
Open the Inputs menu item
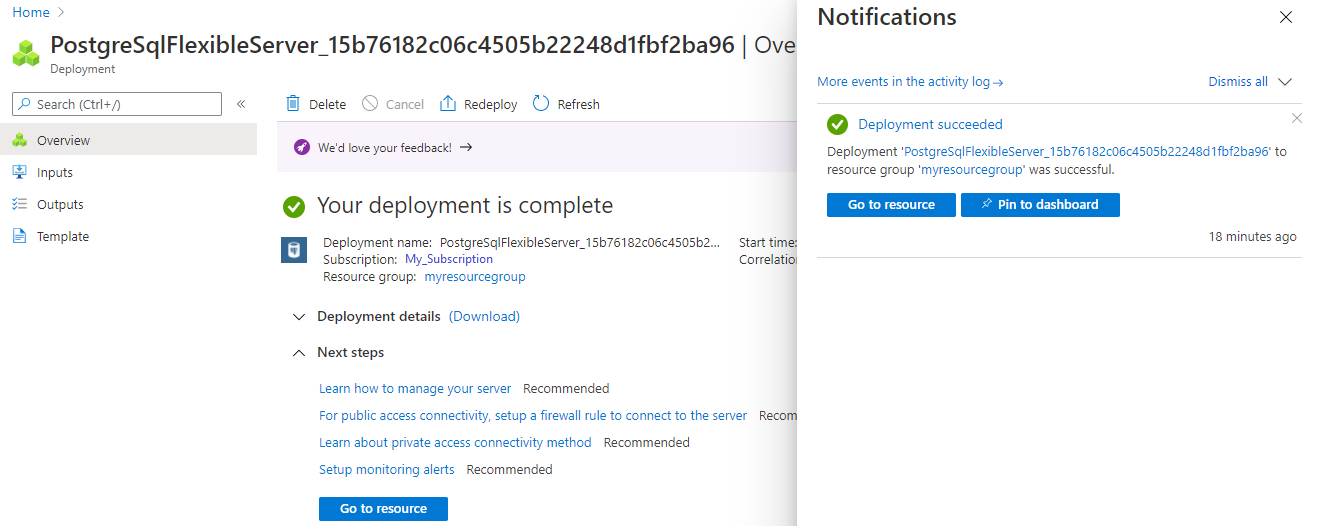pos(55,173)
